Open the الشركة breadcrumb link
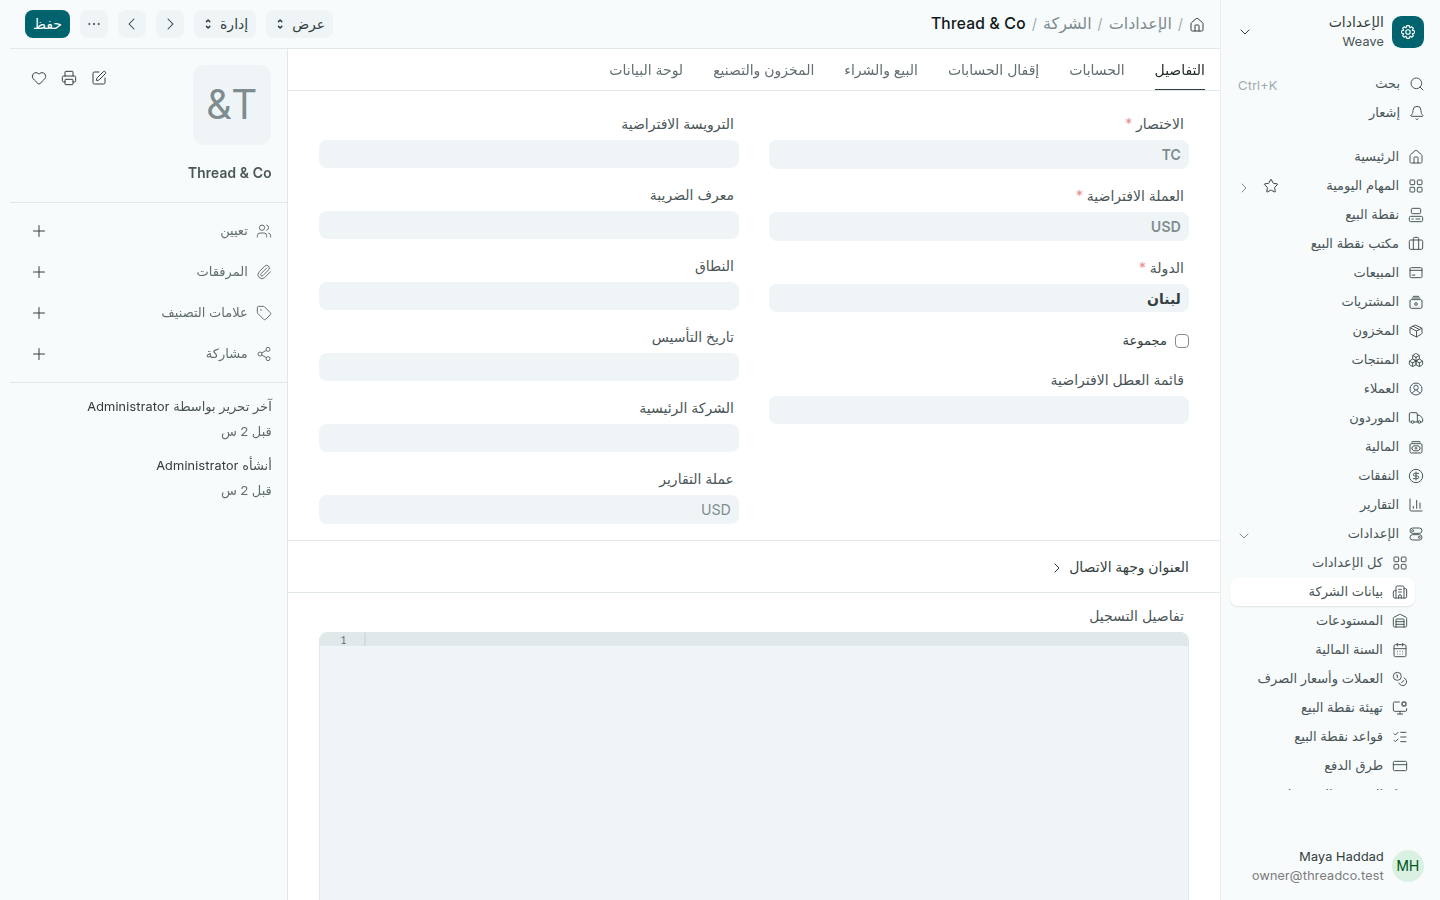 click(x=1067, y=24)
